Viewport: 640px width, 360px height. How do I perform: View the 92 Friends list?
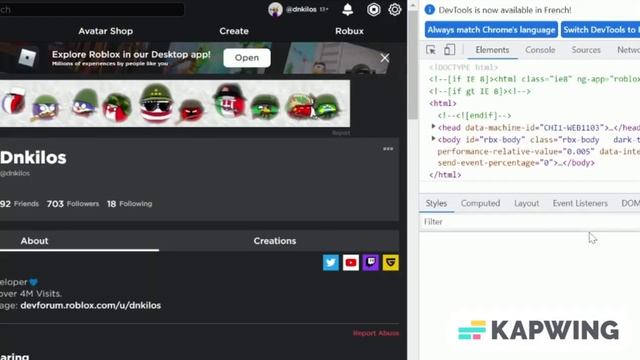[19, 204]
